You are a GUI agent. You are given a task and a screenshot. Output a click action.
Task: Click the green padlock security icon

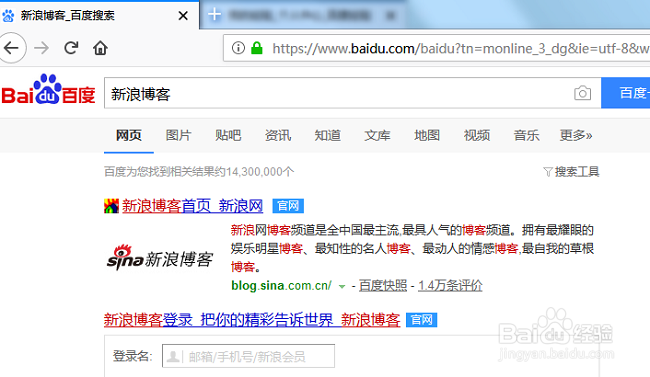pyautogui.click(x=257, y=48)
